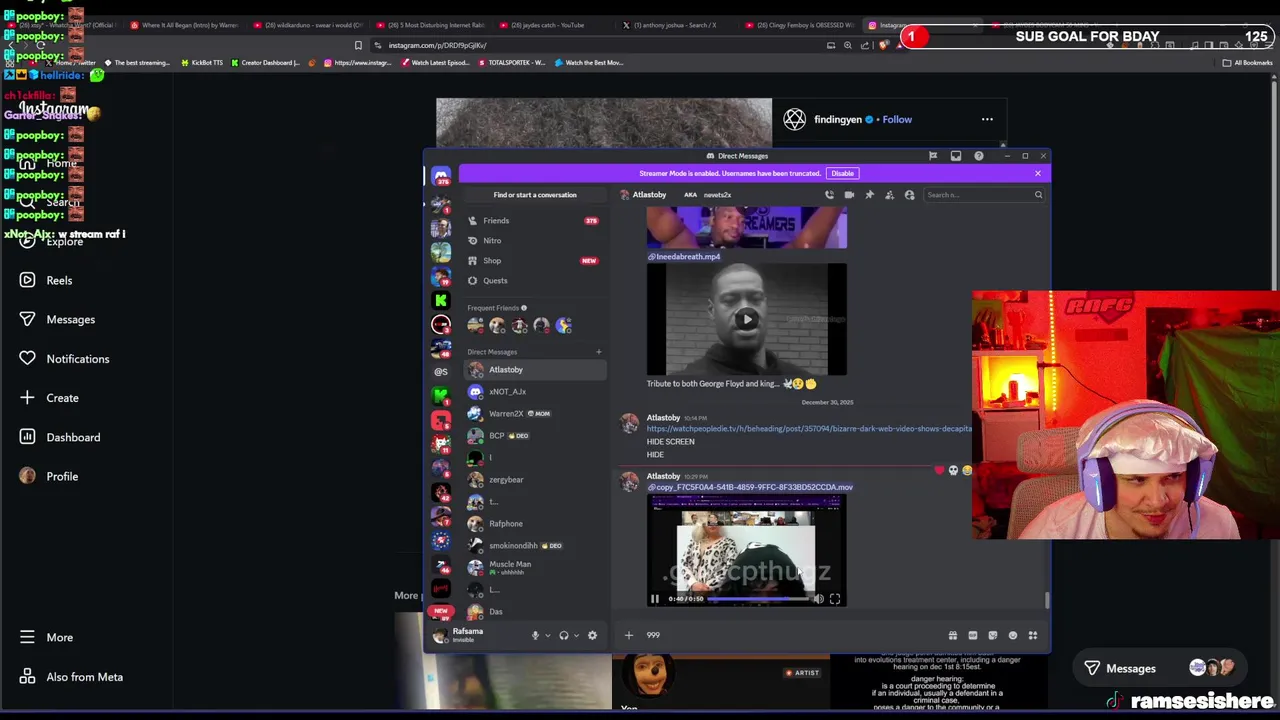Viewport: 1280px width, 720px height.
Task: Show user profile icon in Discord header
Action: pyautogui.click(x=909, y=195)
